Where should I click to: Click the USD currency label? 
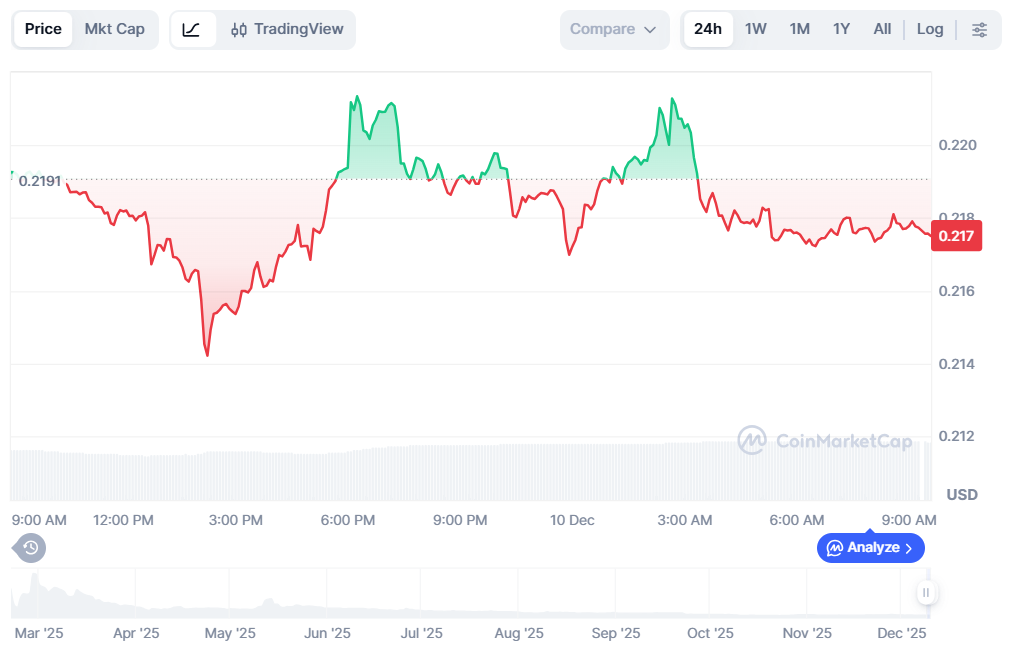pyautogui.click(x=962, y=495)
